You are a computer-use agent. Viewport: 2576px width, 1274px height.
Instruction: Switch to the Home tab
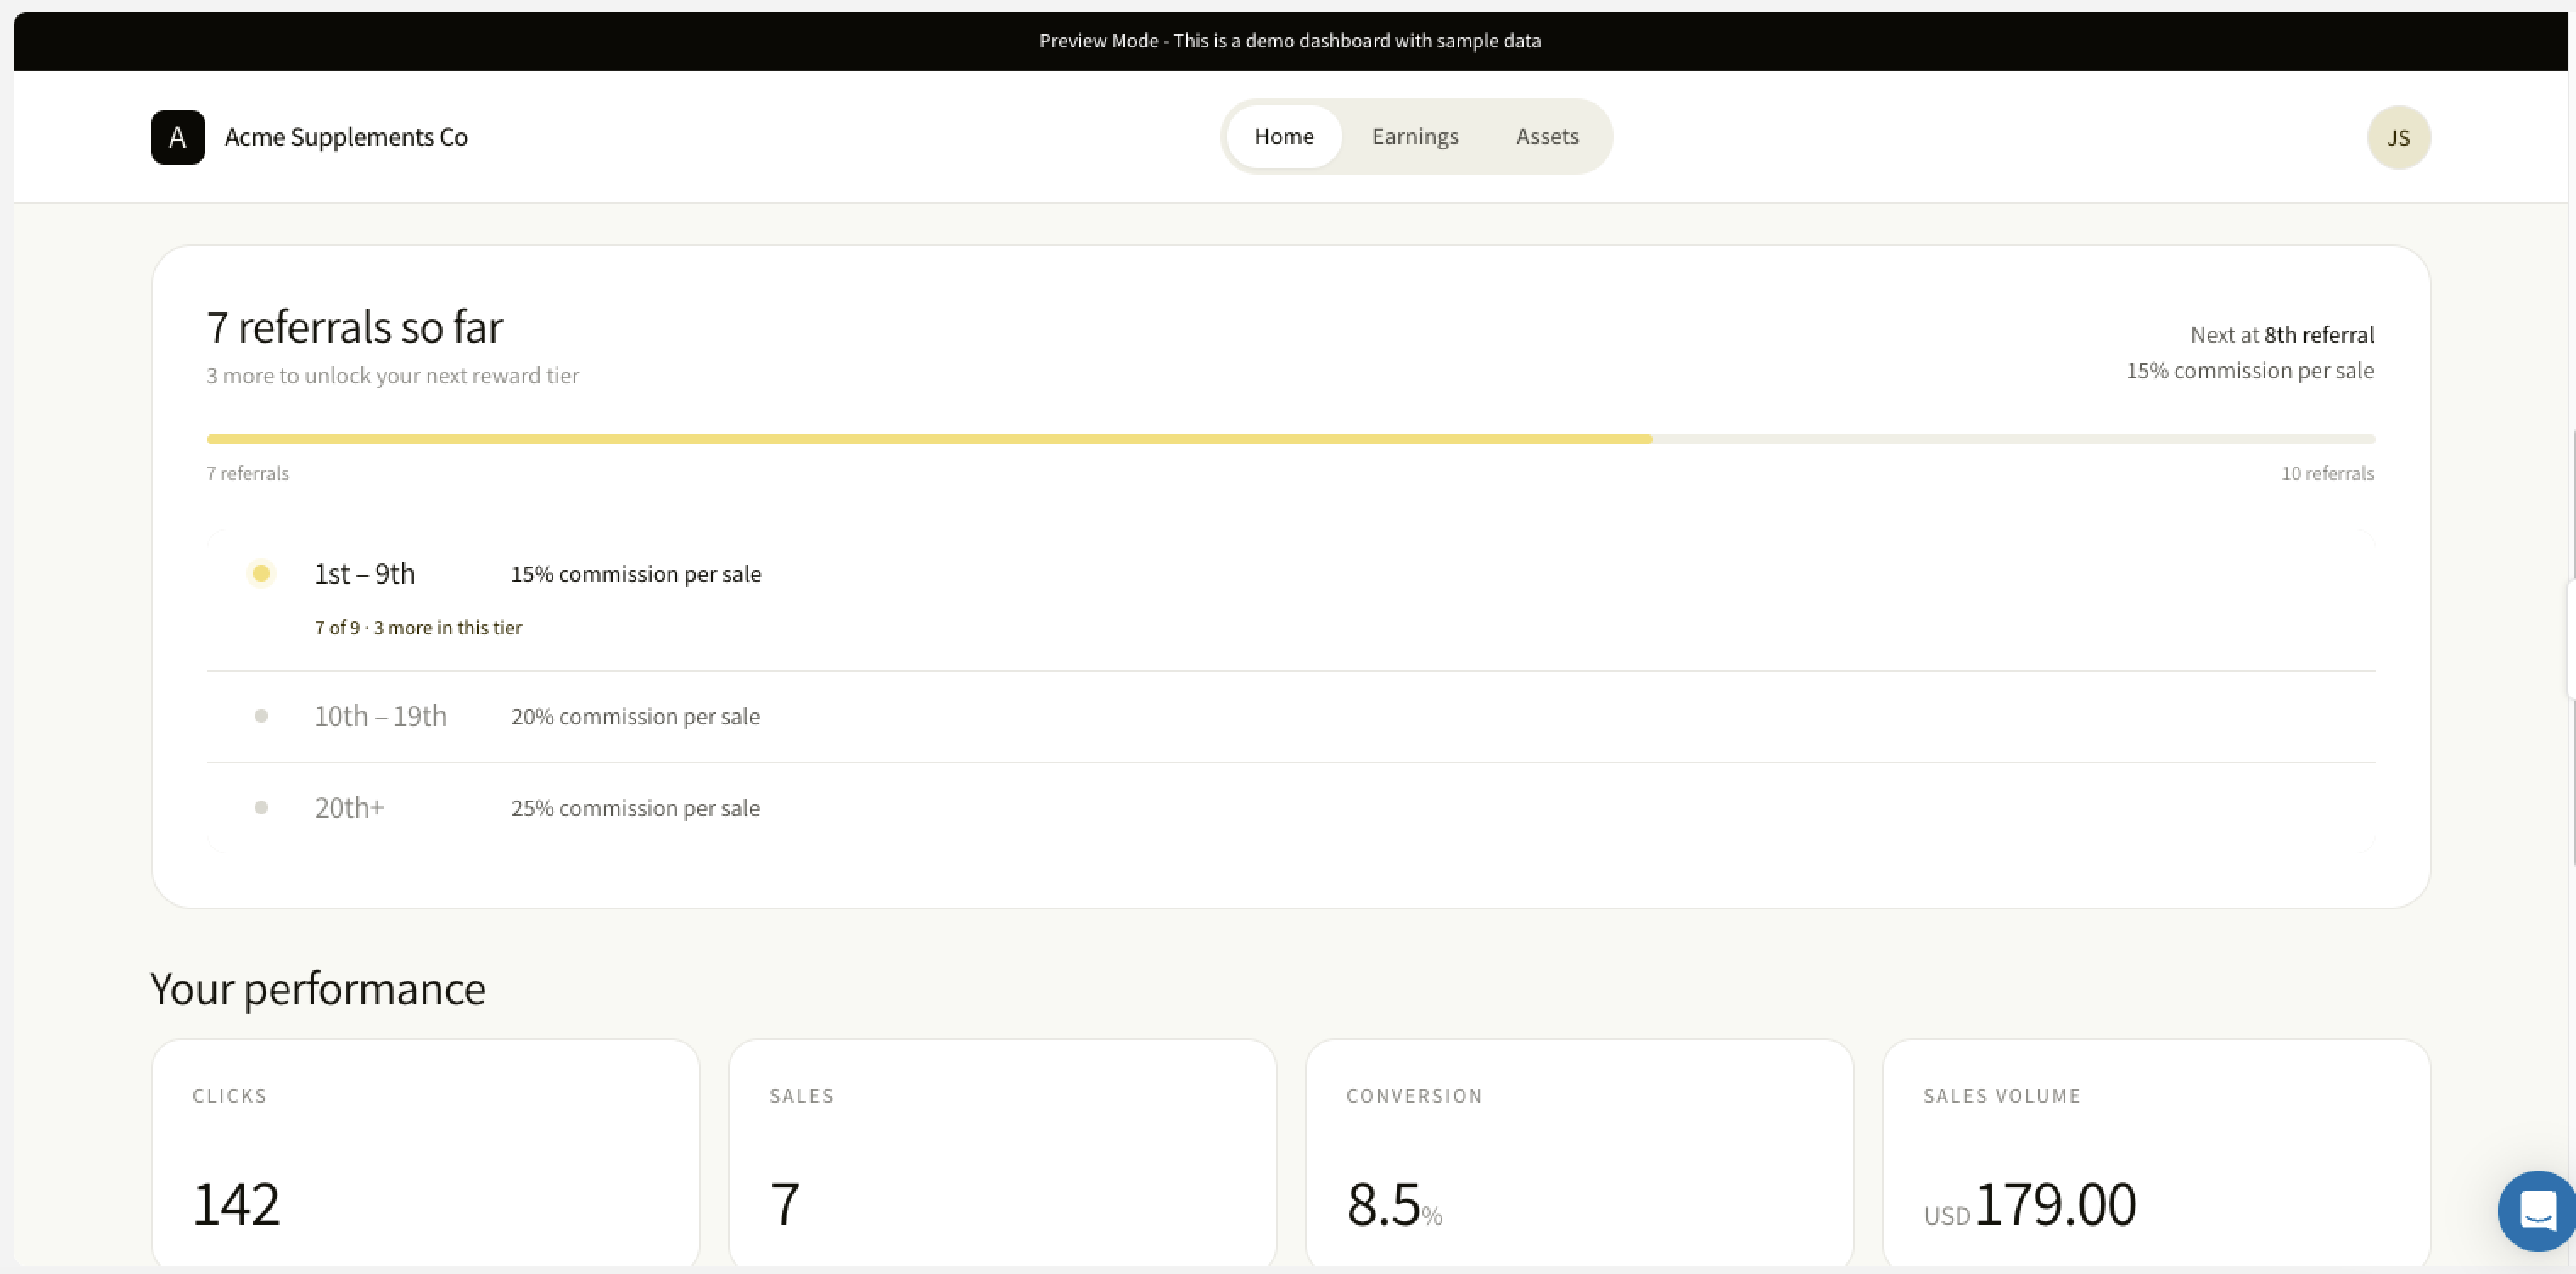coord(1284,136)
